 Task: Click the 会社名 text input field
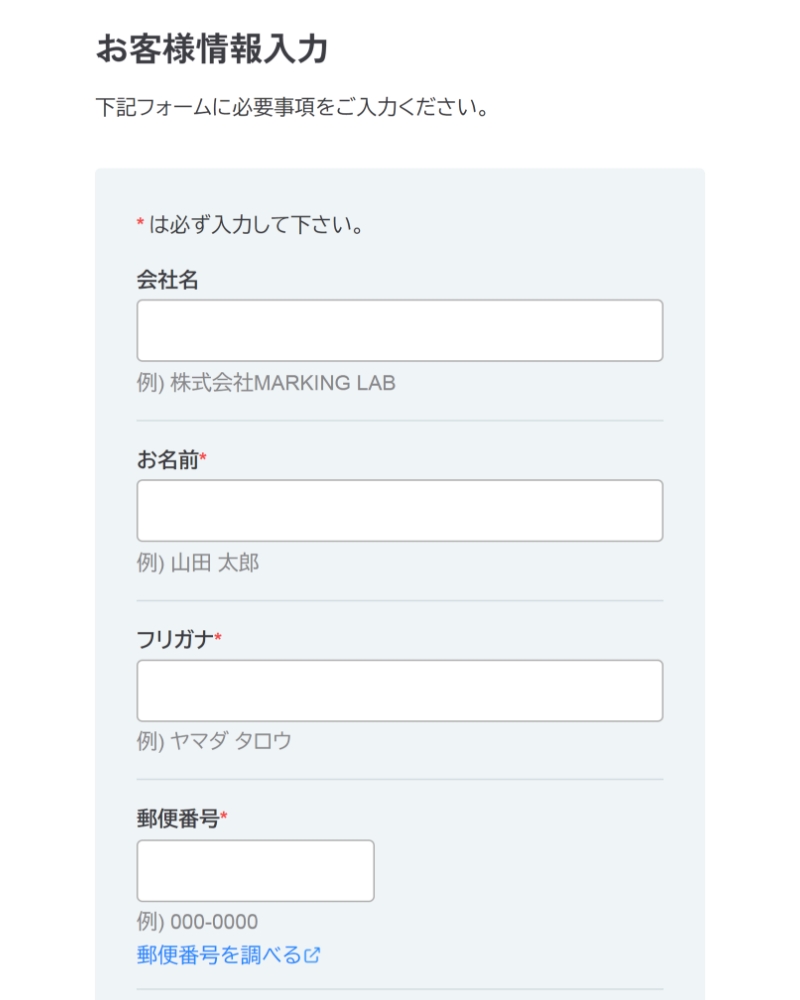pos(399,330)
